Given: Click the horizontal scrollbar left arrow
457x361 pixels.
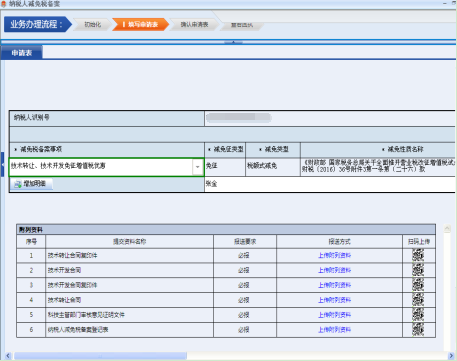Looking at the screenshot, I should pos(8,356).
